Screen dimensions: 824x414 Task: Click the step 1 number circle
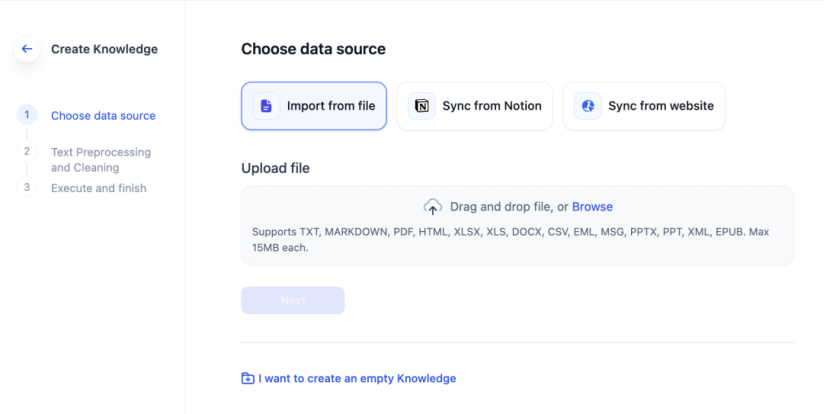[x=27, y=115]
